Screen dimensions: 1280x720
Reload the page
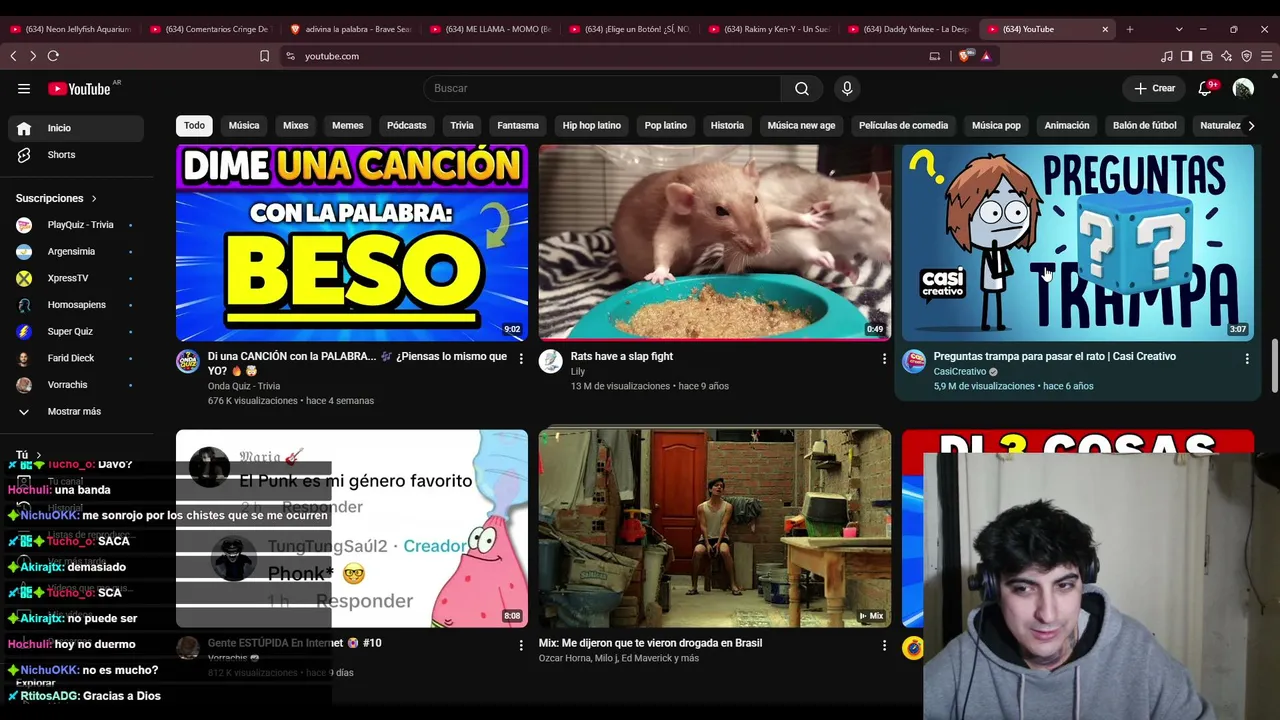click(x=53, y=56)
